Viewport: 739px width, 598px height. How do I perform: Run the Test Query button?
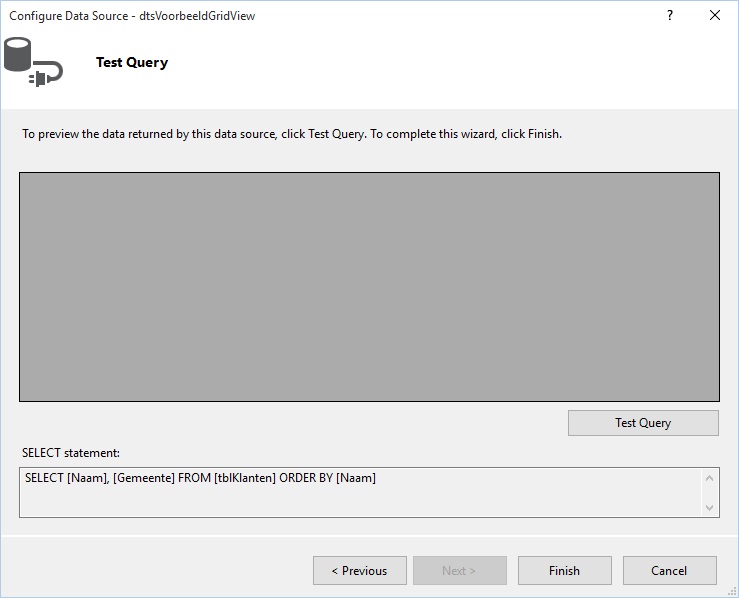click(643, 423)
